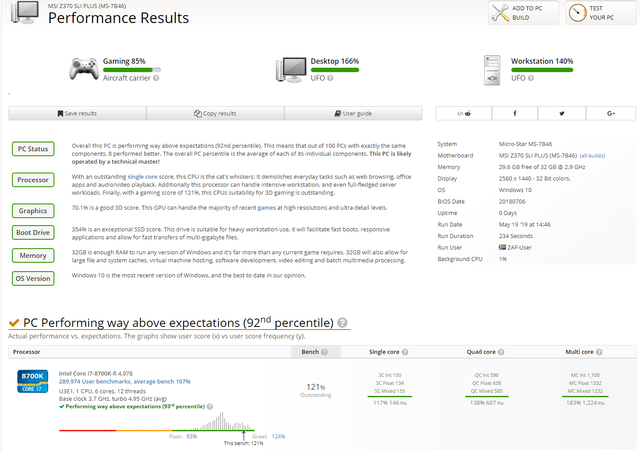640x453 pixels.
Task: Click the gamepad Gaming icon
Action: 84,69
